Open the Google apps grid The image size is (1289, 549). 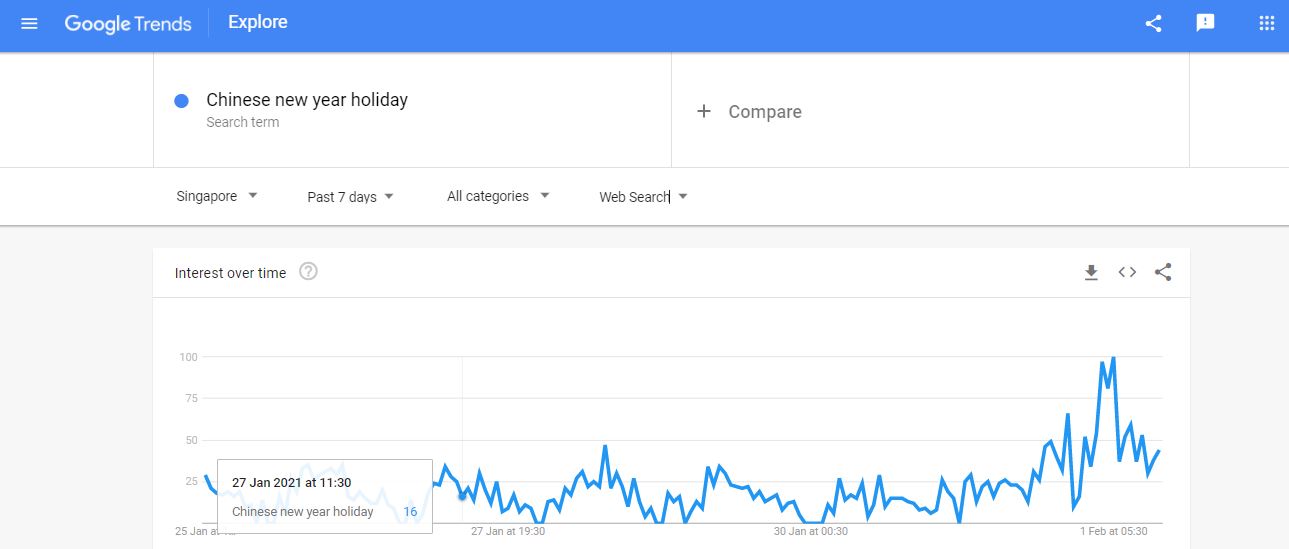tap(1267, 23)
